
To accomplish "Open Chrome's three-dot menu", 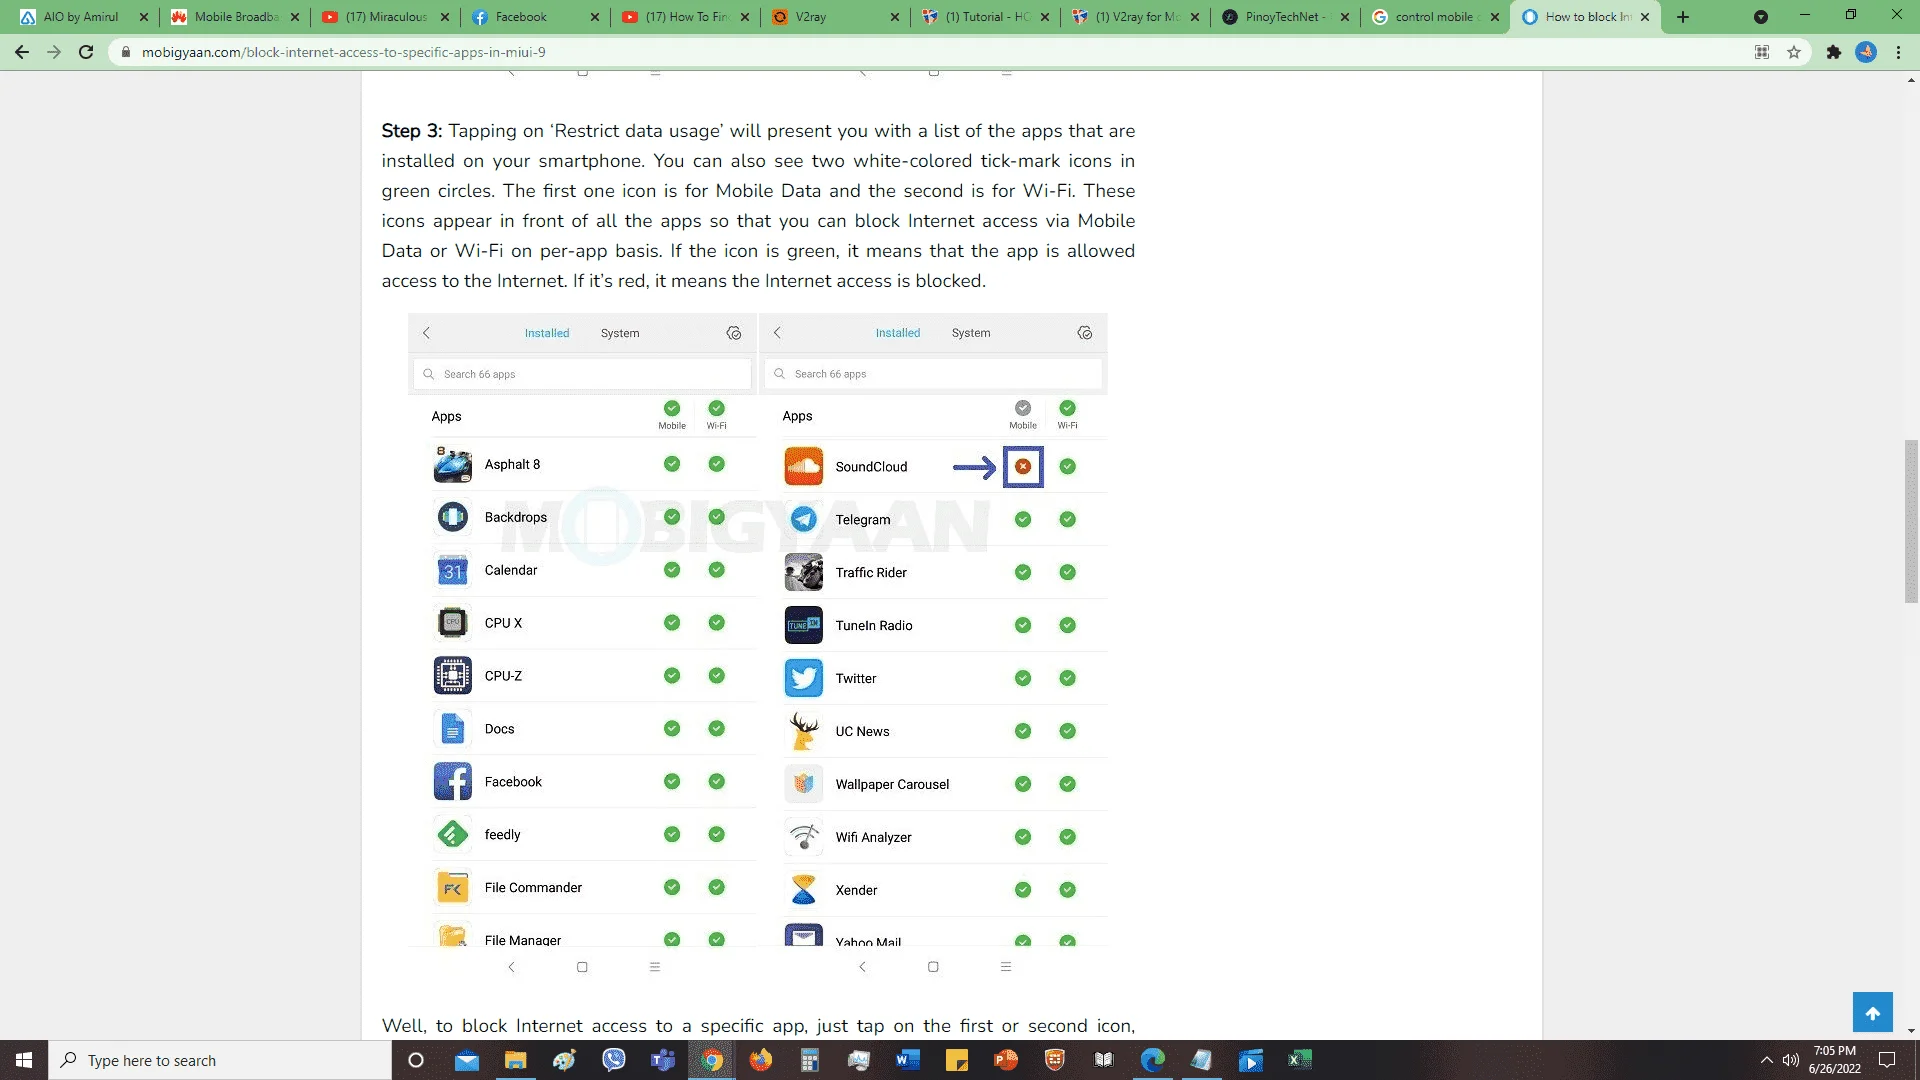I will click(1898, 52).
